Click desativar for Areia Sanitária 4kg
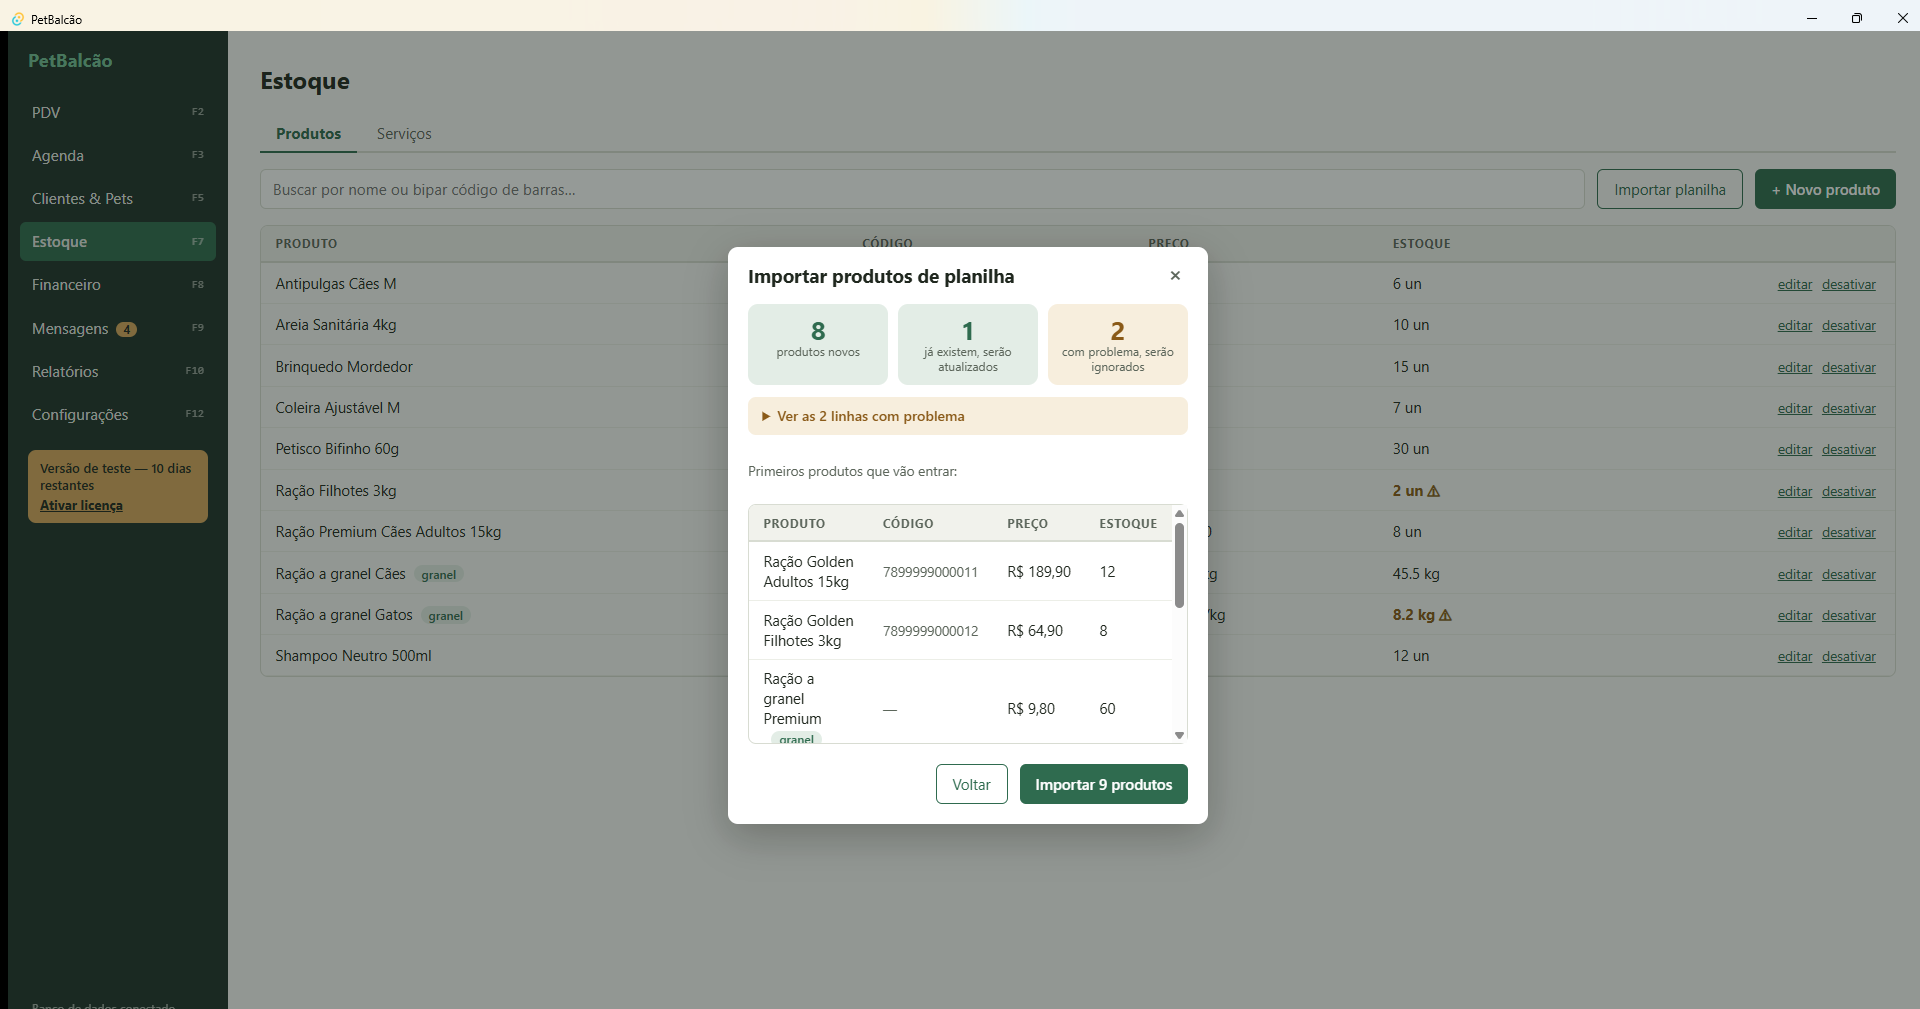1920x1009 pixels. (1849, 325)
